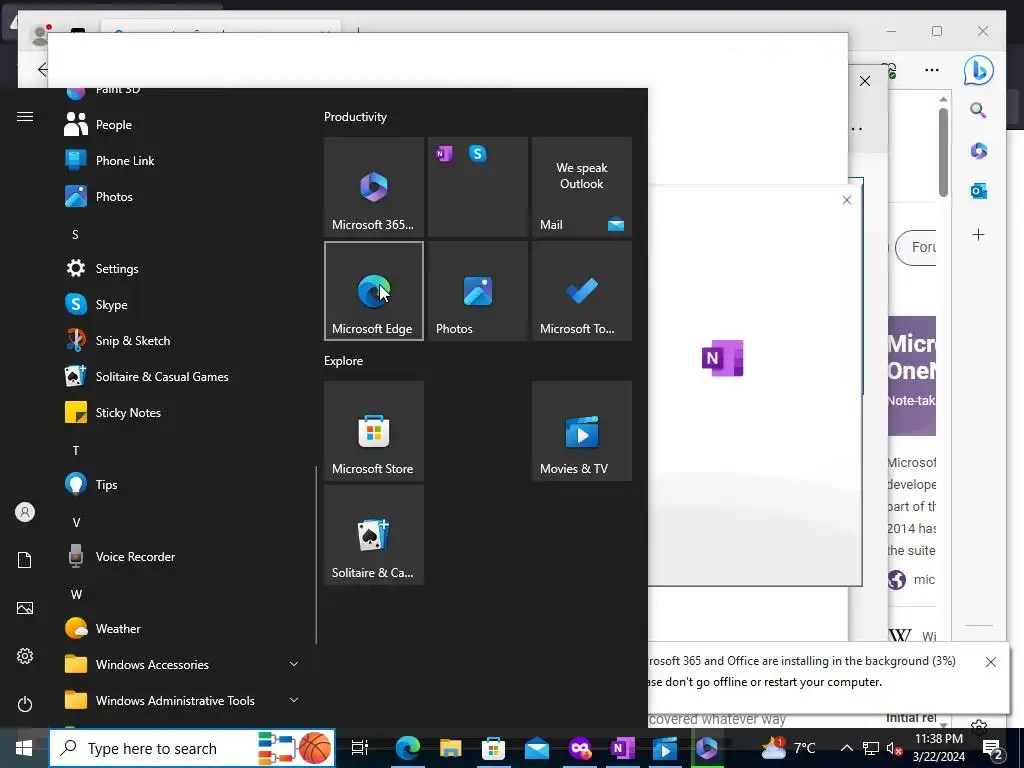The image size is (1024, 768).
Task: Open Microsoft Edge from the taskbar
Action: [408, 748]
